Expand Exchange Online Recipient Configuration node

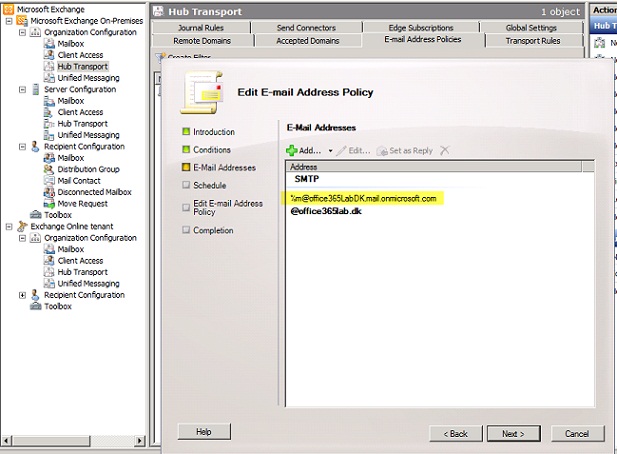coord(22,295)
